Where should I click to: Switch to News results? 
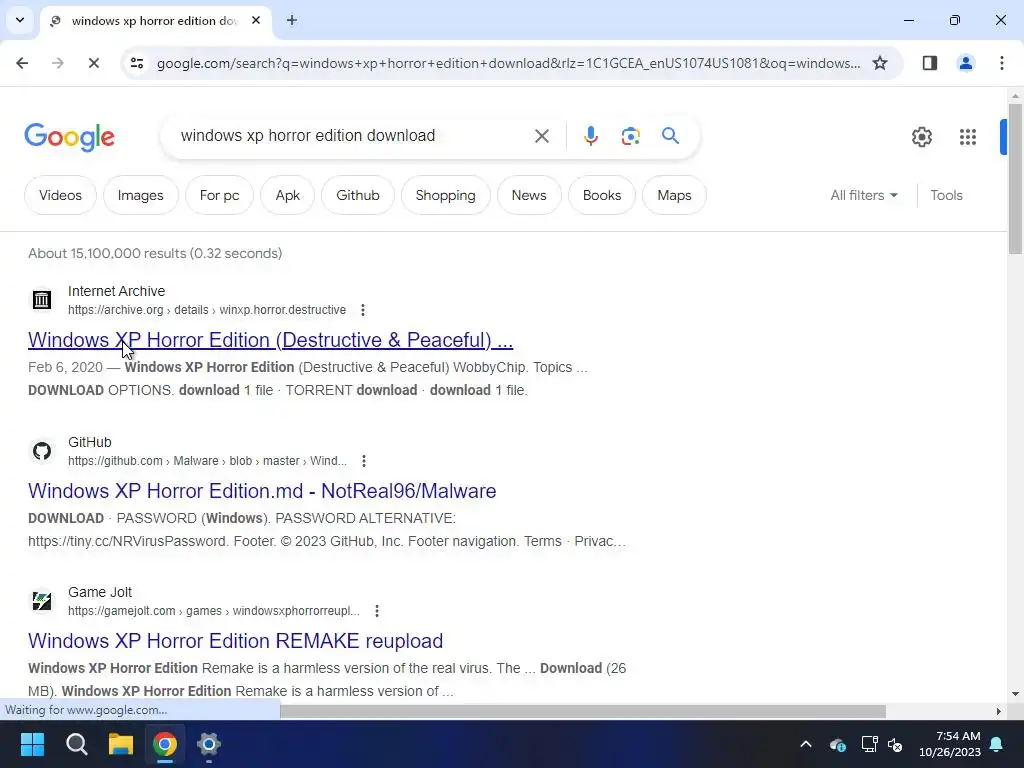tap(529, 195)
